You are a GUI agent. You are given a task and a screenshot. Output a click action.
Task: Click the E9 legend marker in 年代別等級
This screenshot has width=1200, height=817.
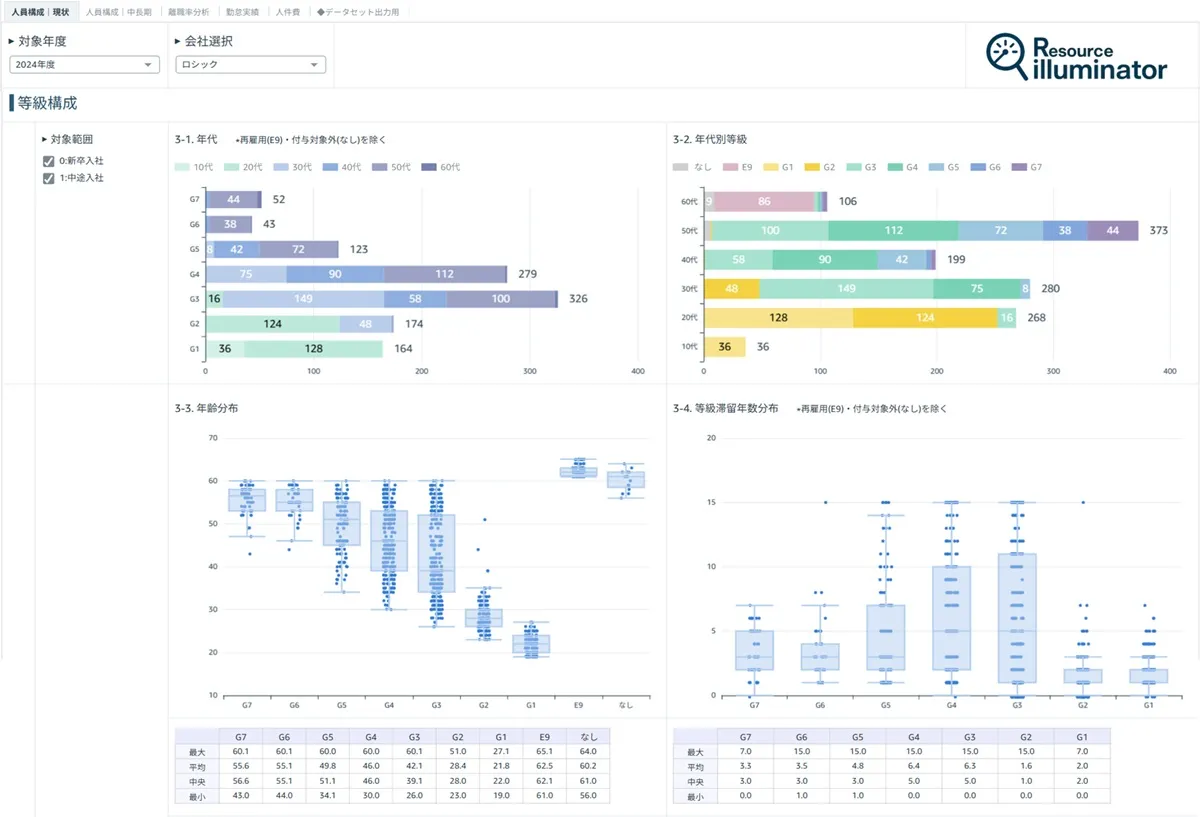click(x=731, y=167)
